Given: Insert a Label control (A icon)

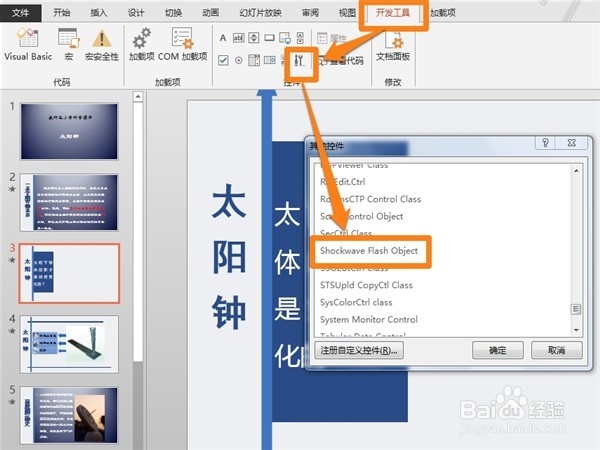Looking at the screenshot, I should coord(223,38).
